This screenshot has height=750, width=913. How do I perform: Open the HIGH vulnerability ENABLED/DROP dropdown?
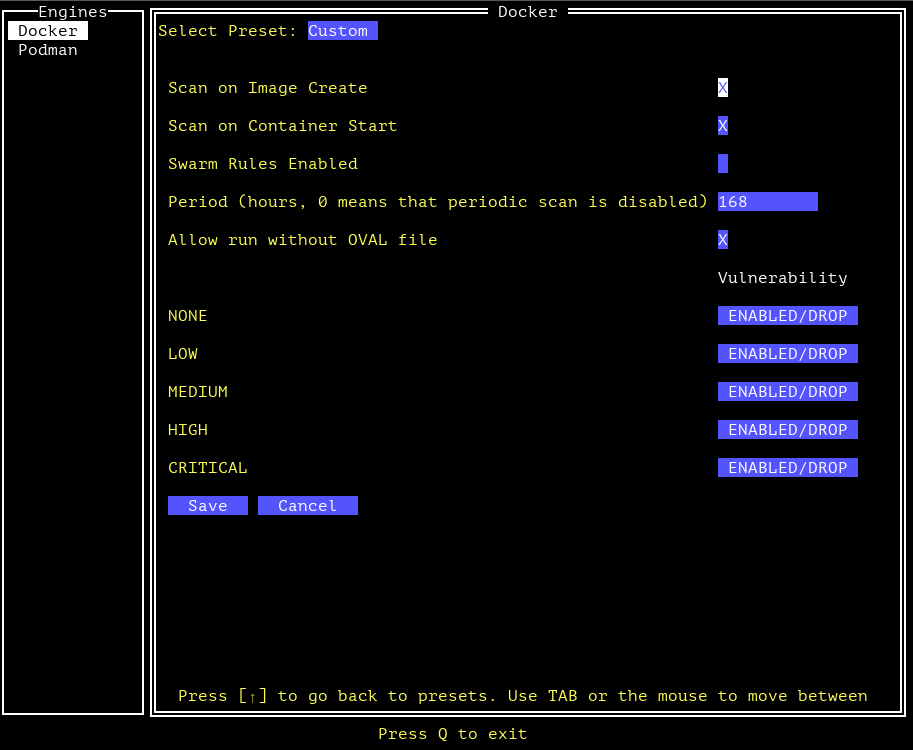pos(787,430)
